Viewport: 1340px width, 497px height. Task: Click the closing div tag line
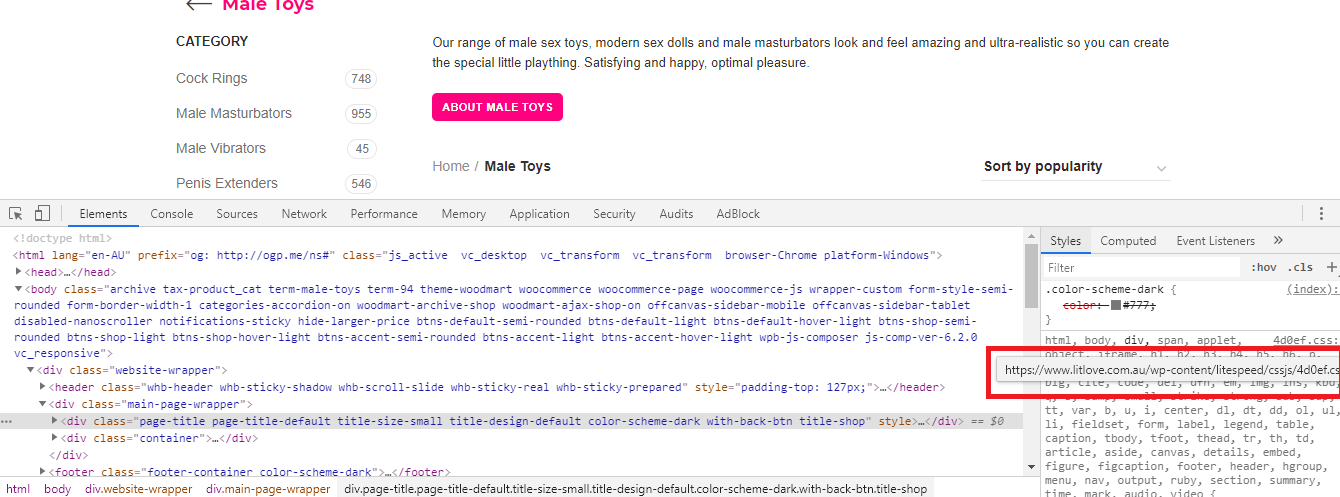68,455
